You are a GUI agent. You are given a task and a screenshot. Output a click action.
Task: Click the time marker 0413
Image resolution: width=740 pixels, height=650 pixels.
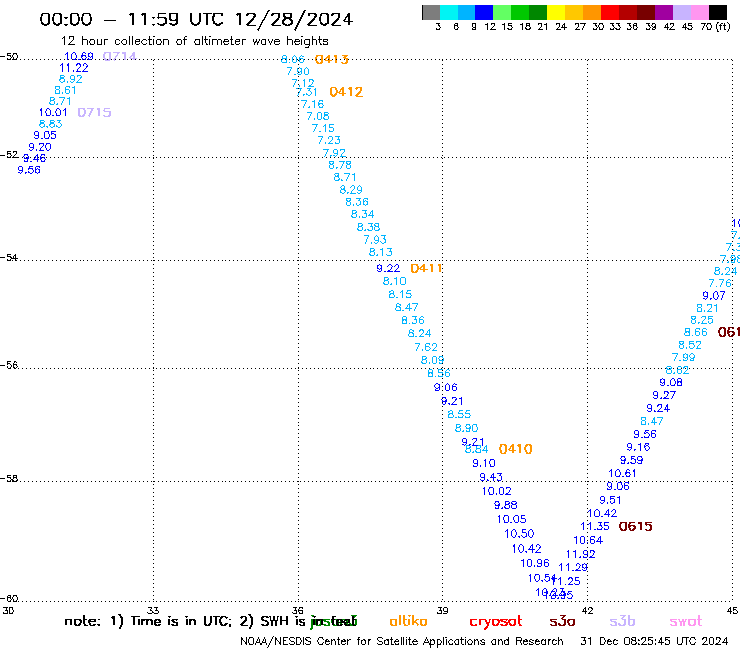pyautogui.click(x=331, y=59)
